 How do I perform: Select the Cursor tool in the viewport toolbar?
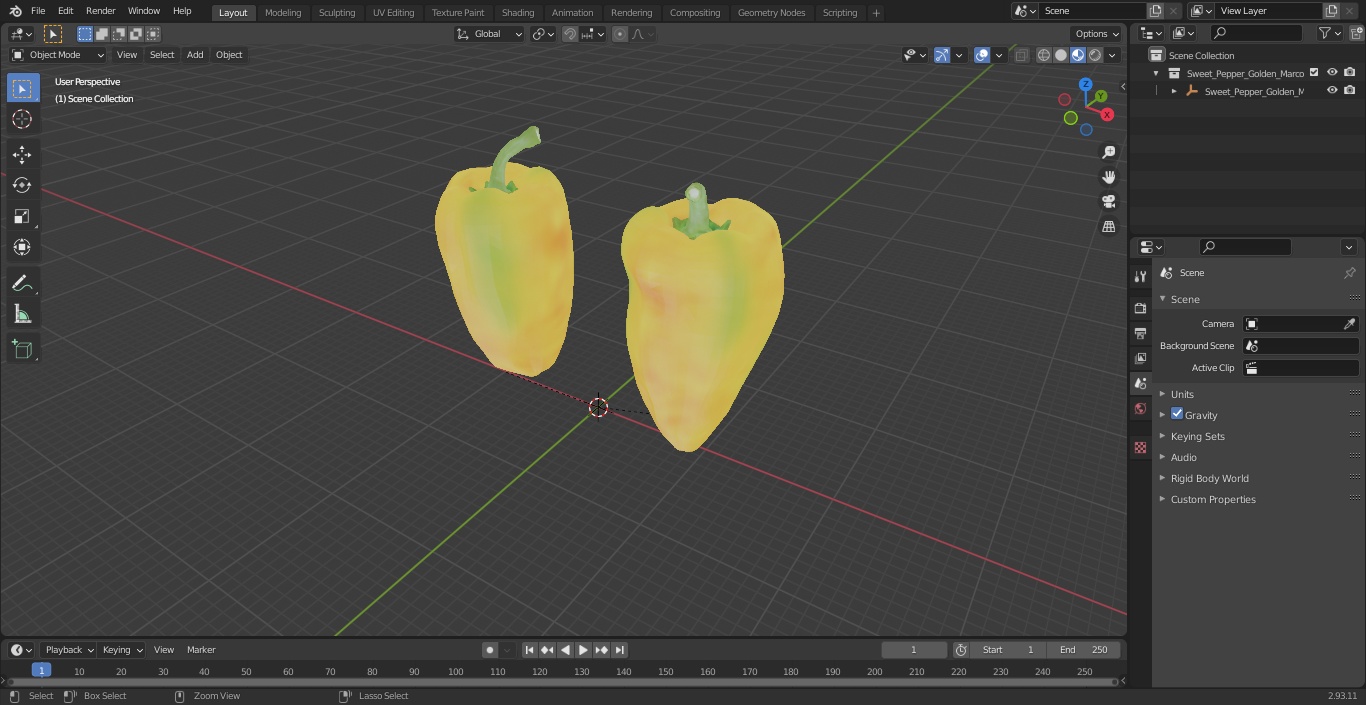pyautogui.click(x=22, y=119)
